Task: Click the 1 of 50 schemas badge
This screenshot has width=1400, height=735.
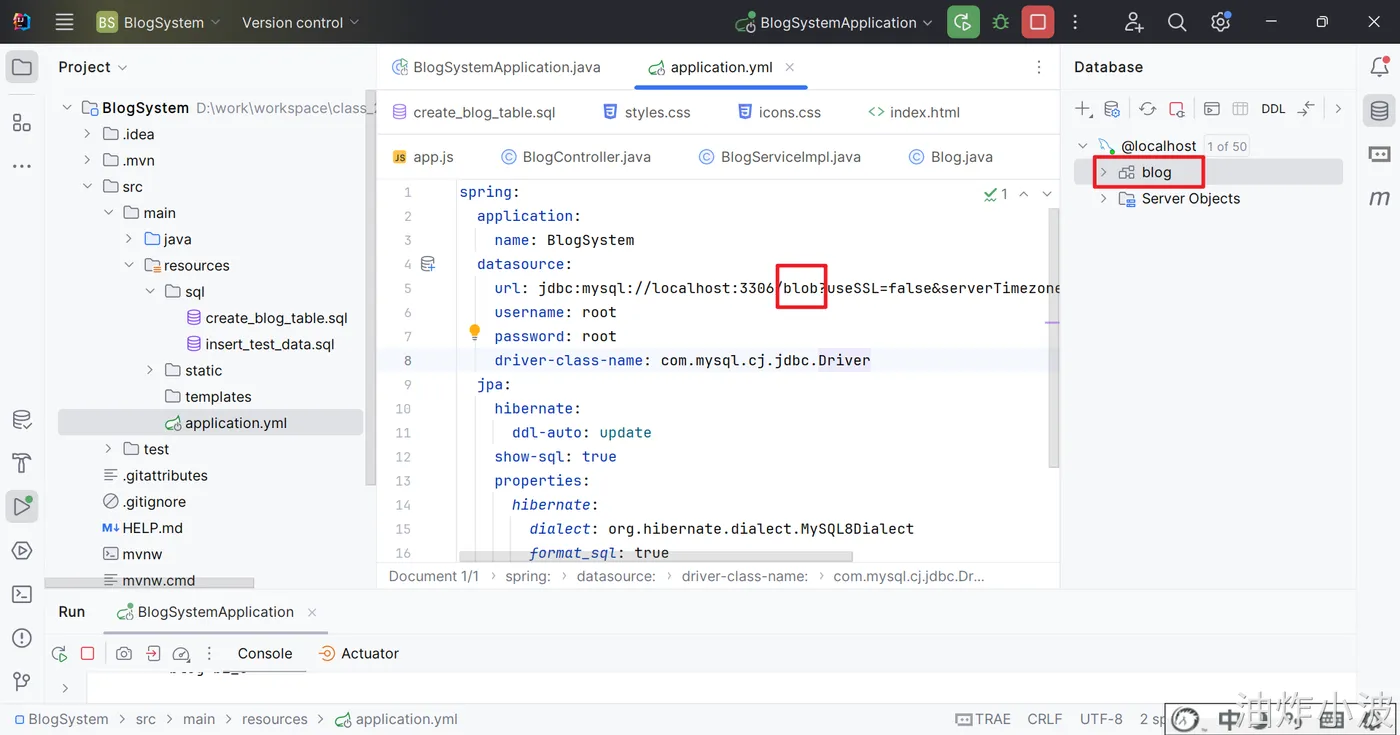Action: [x=1227, y=146]
